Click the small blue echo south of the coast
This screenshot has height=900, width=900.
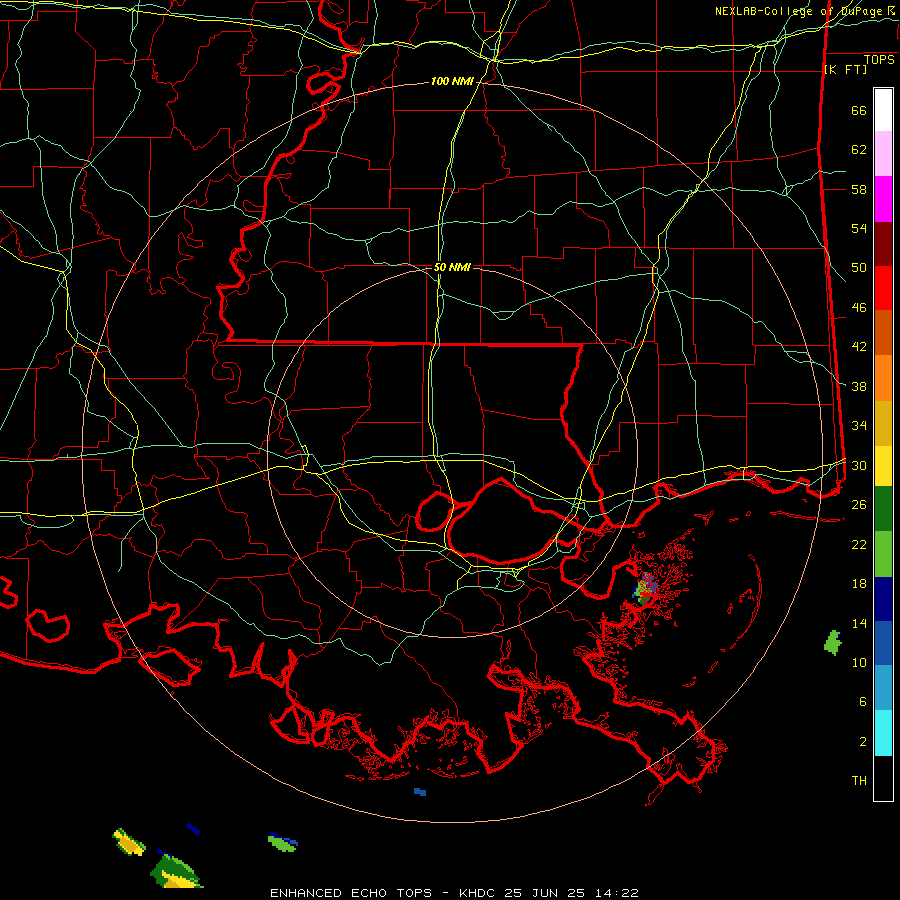tap(420, 792)
